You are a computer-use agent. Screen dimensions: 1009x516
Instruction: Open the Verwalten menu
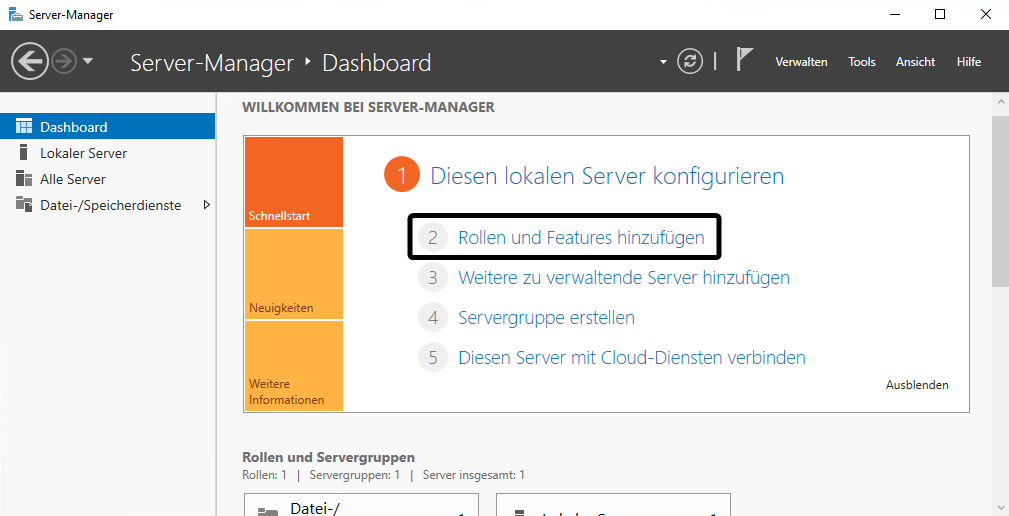tap(801, 62)
